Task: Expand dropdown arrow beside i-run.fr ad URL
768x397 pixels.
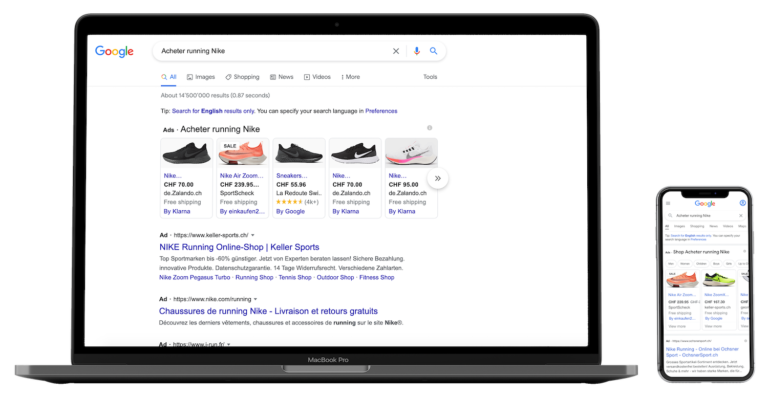Action: pyautogui.click(x=229, y=344)
